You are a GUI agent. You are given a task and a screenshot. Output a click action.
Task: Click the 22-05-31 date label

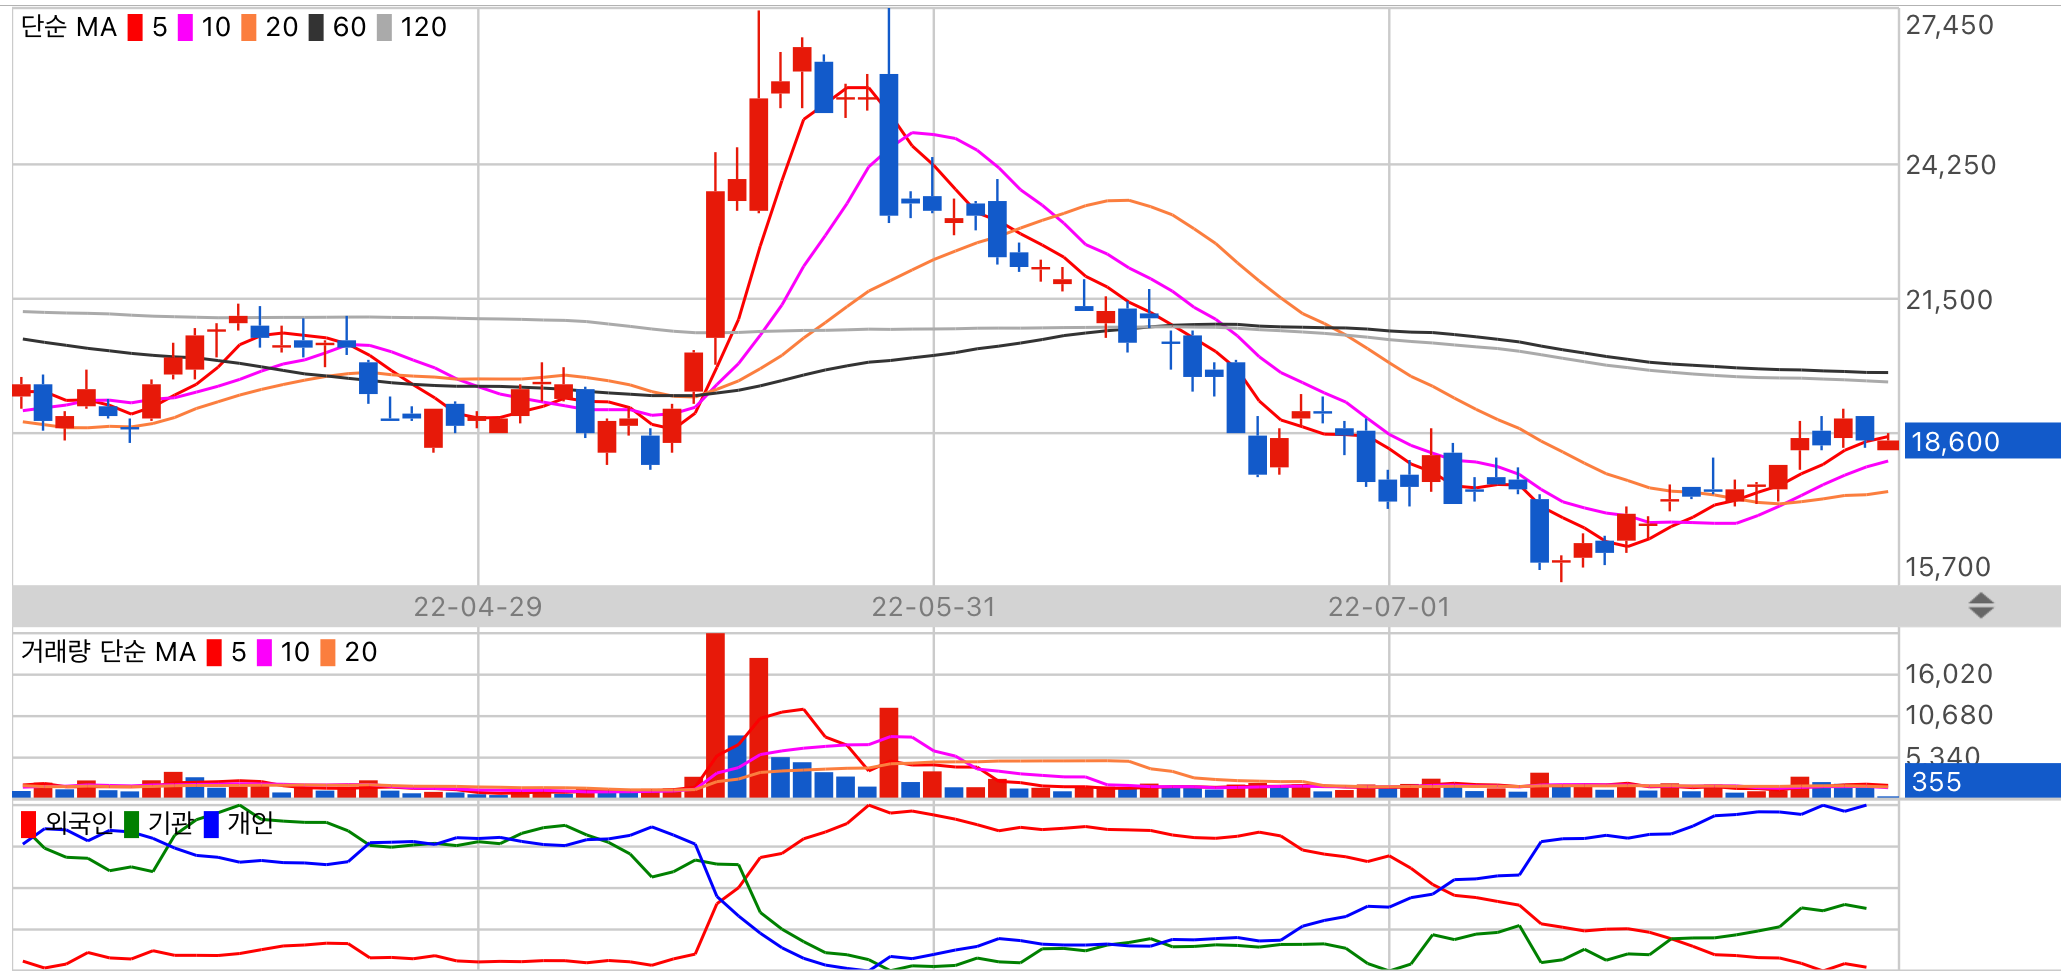click(934, 607)
